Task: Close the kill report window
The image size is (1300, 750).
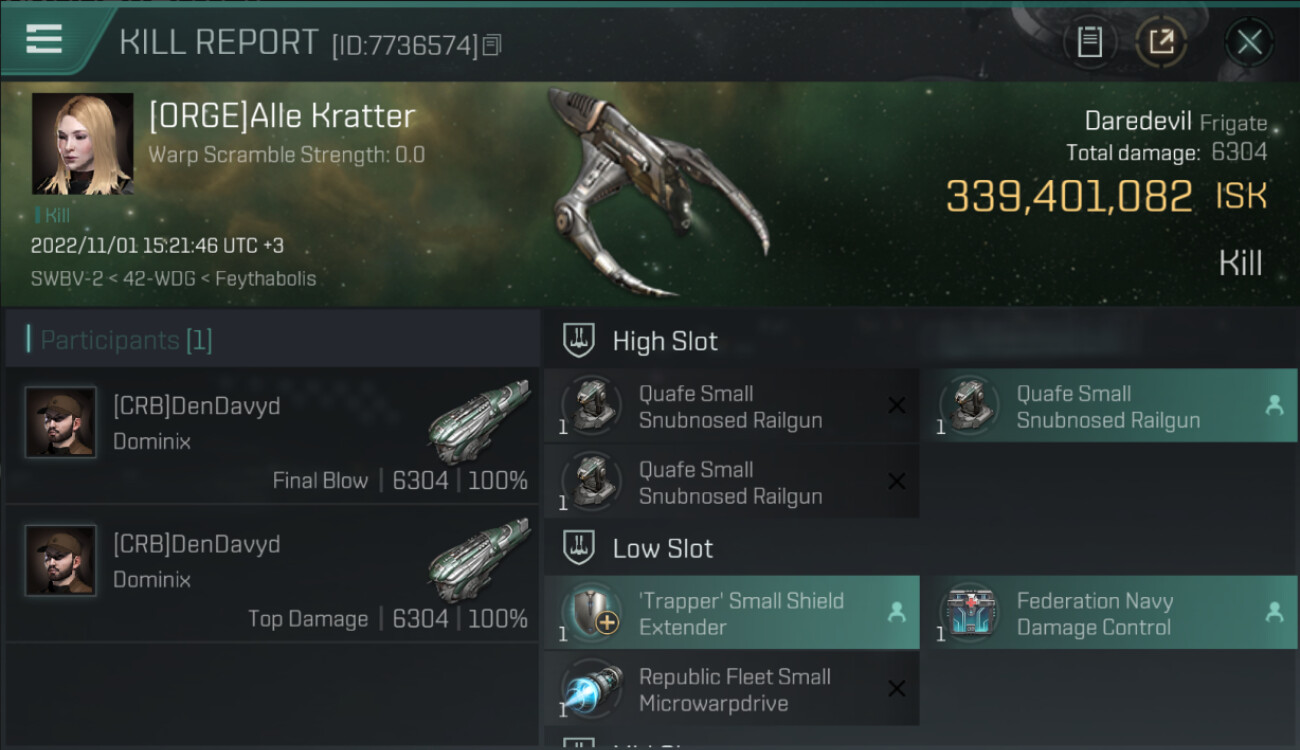Action: [1249, 42]
